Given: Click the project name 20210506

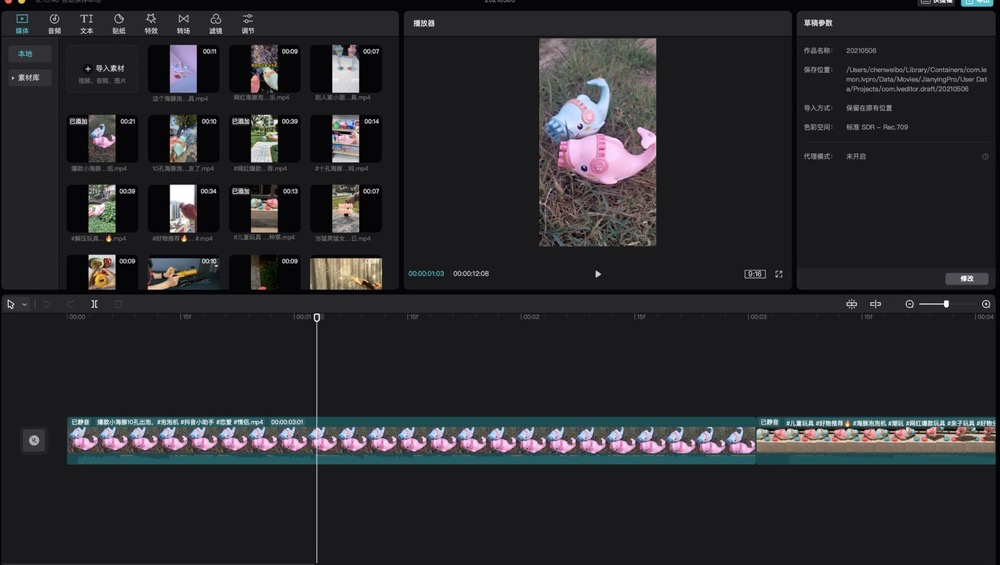Looking at the screenshot, I should coord(861,50).
